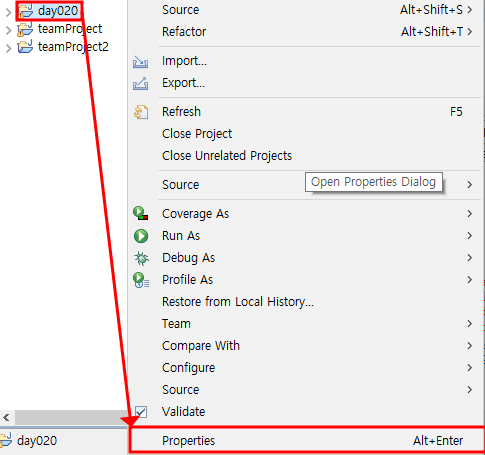Click the Refresh icon
This screenshot has width=485, height=455.
(141, 112)
